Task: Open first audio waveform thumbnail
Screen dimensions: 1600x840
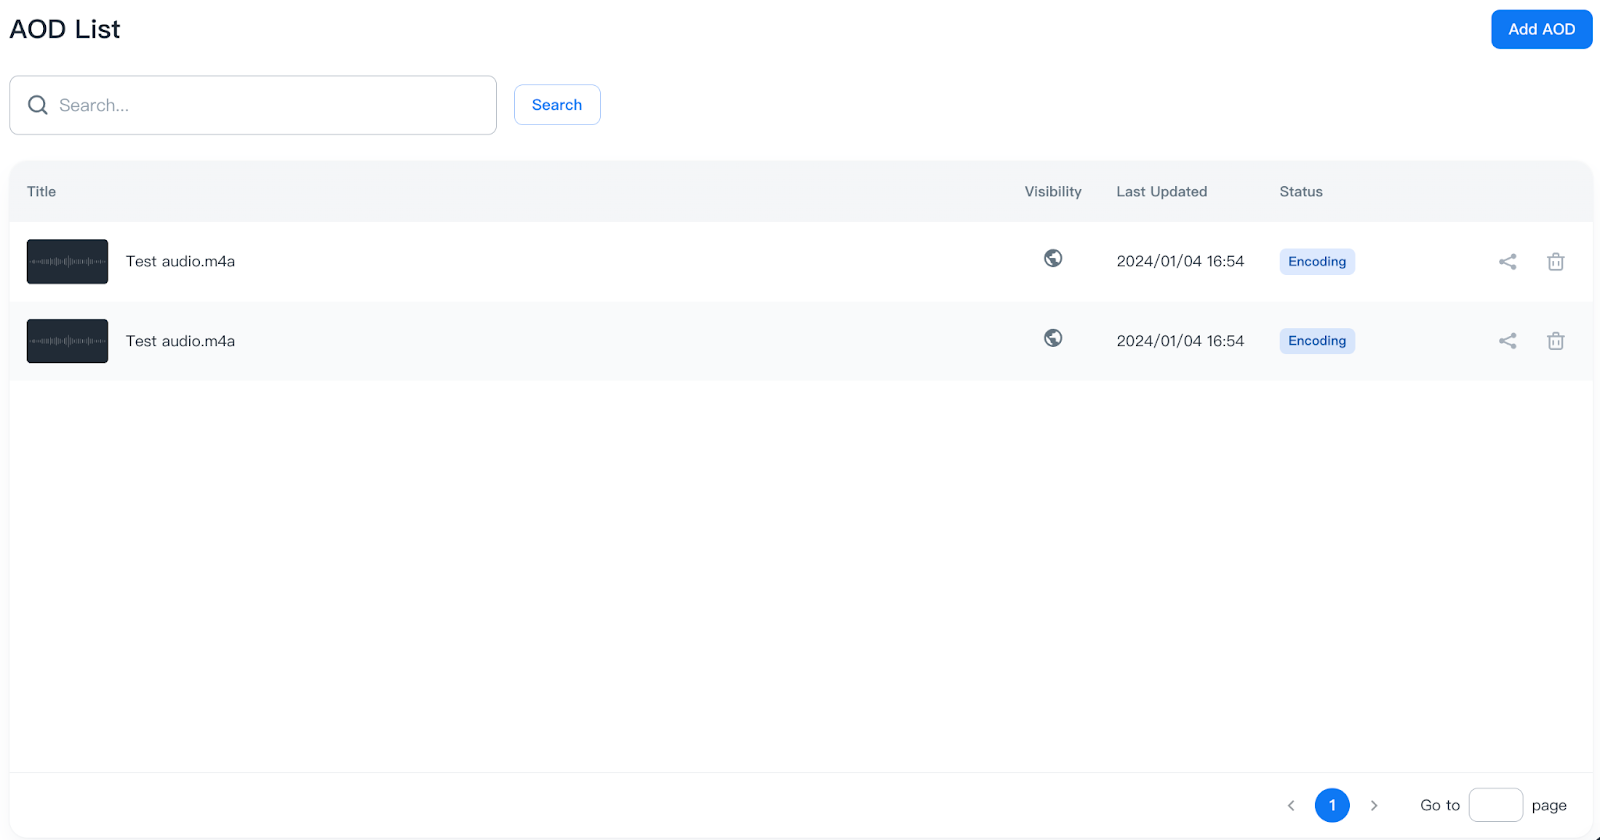Action: click(x=67, y=262)
